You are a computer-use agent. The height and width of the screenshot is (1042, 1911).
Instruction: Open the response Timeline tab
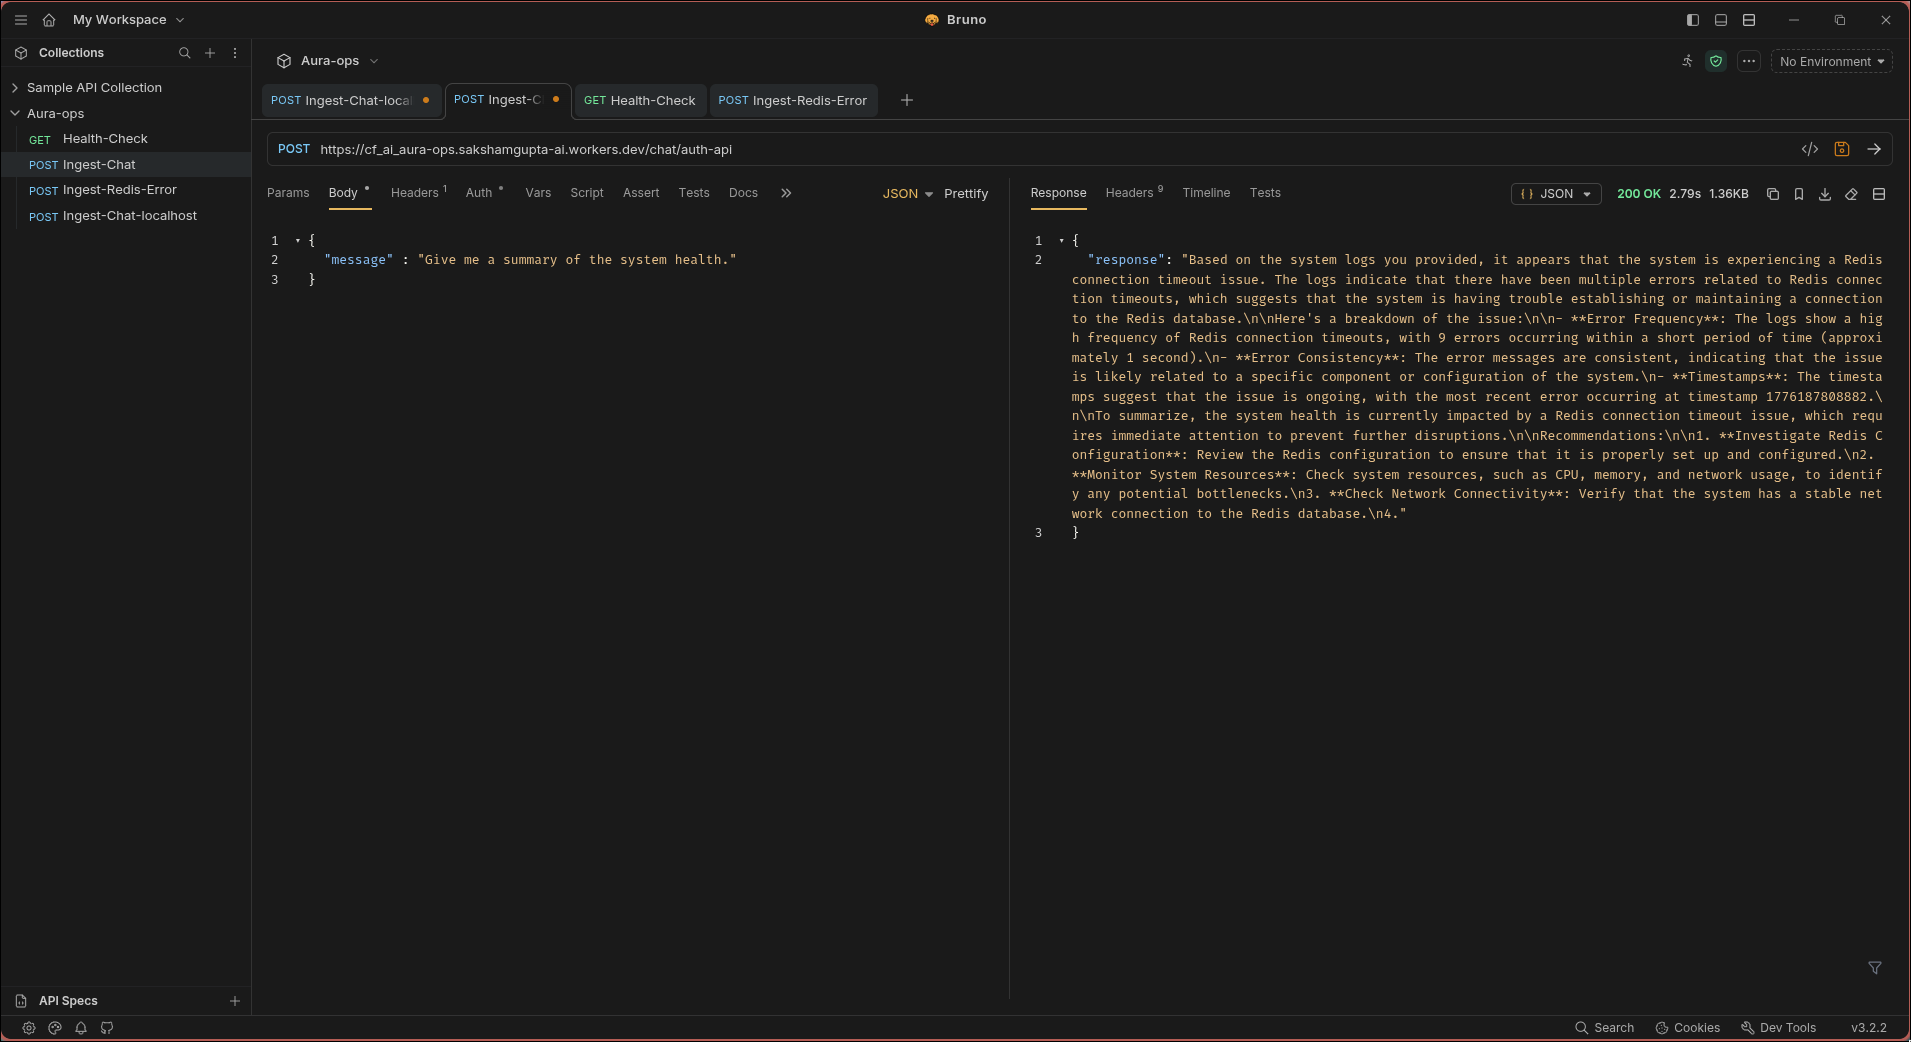pyautogui.click(x=1206, y=193)
